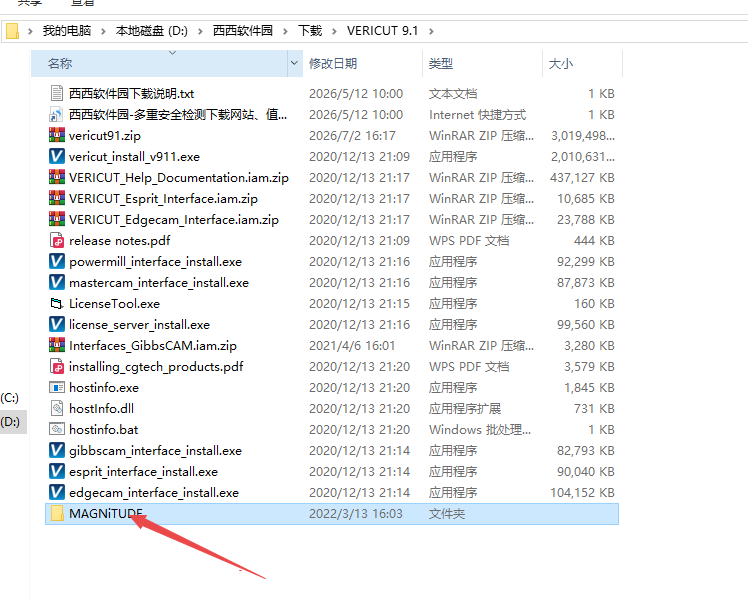
Task: Sort files by the 类型 column header
Action: pos(482,63)
